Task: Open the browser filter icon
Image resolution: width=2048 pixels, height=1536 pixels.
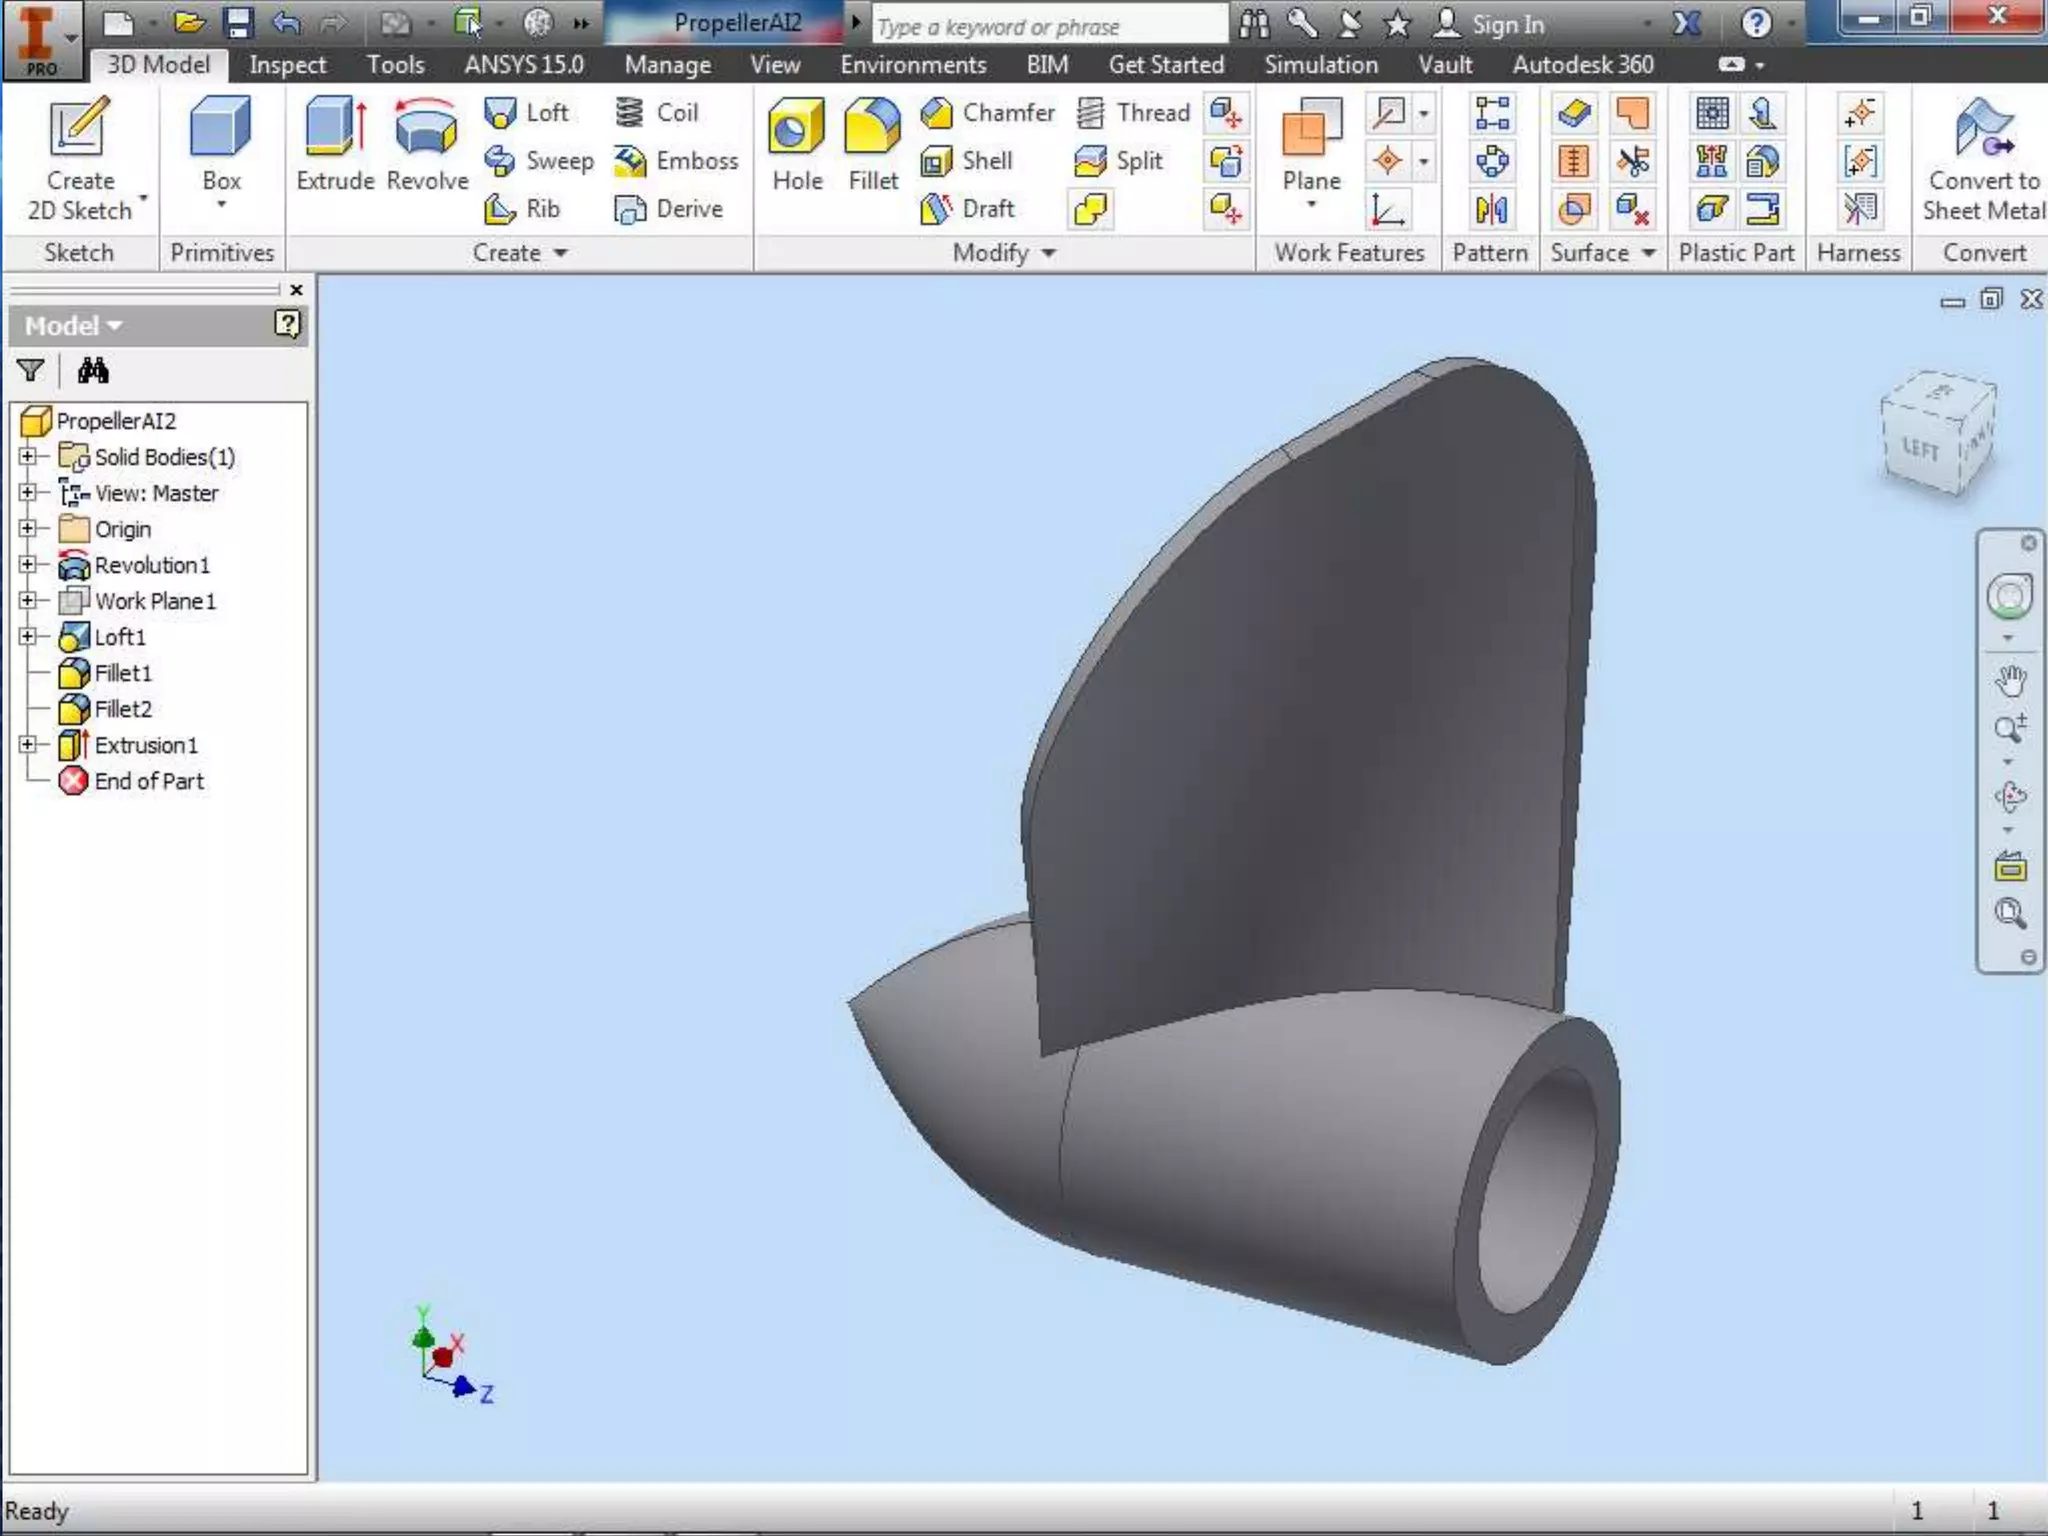Action: point(30,371)
